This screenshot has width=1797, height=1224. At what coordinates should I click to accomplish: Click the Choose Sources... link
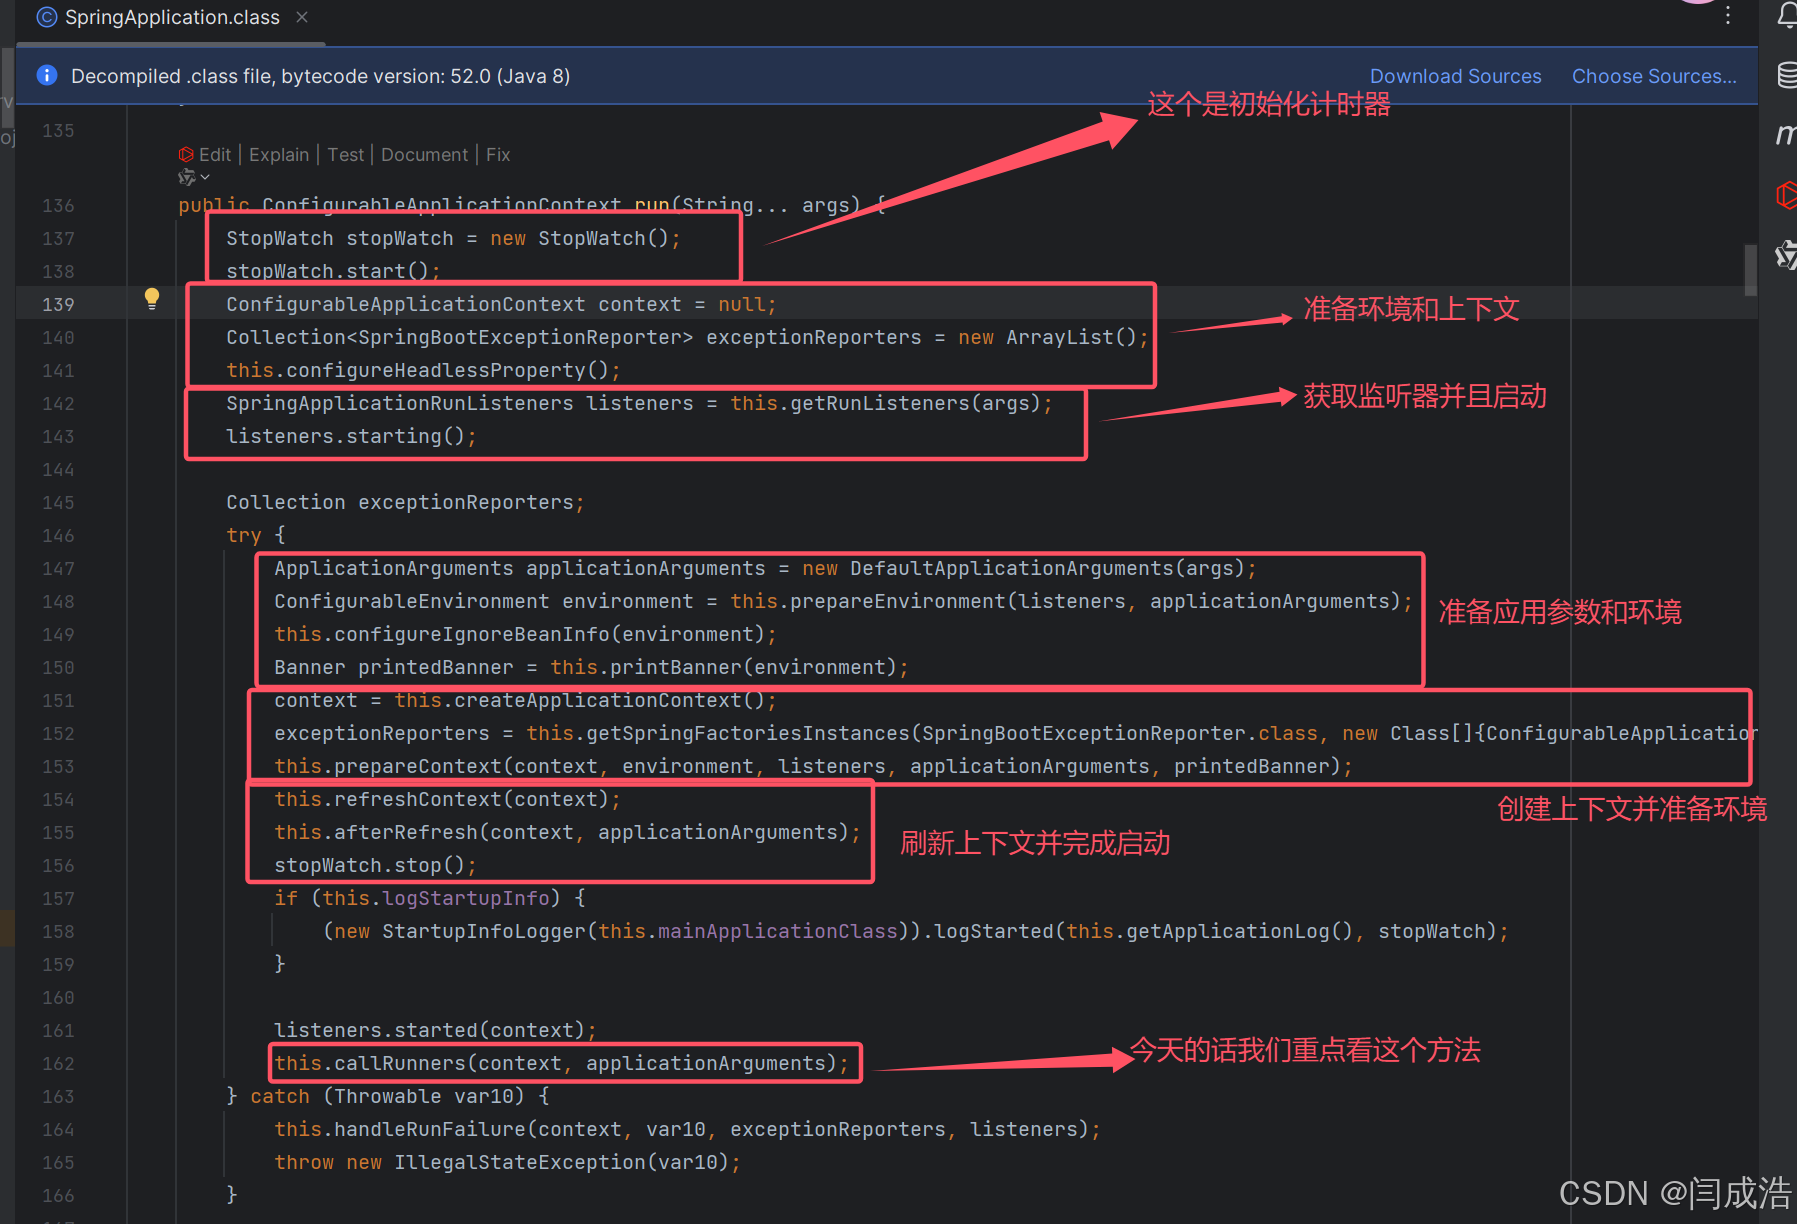1653,75
